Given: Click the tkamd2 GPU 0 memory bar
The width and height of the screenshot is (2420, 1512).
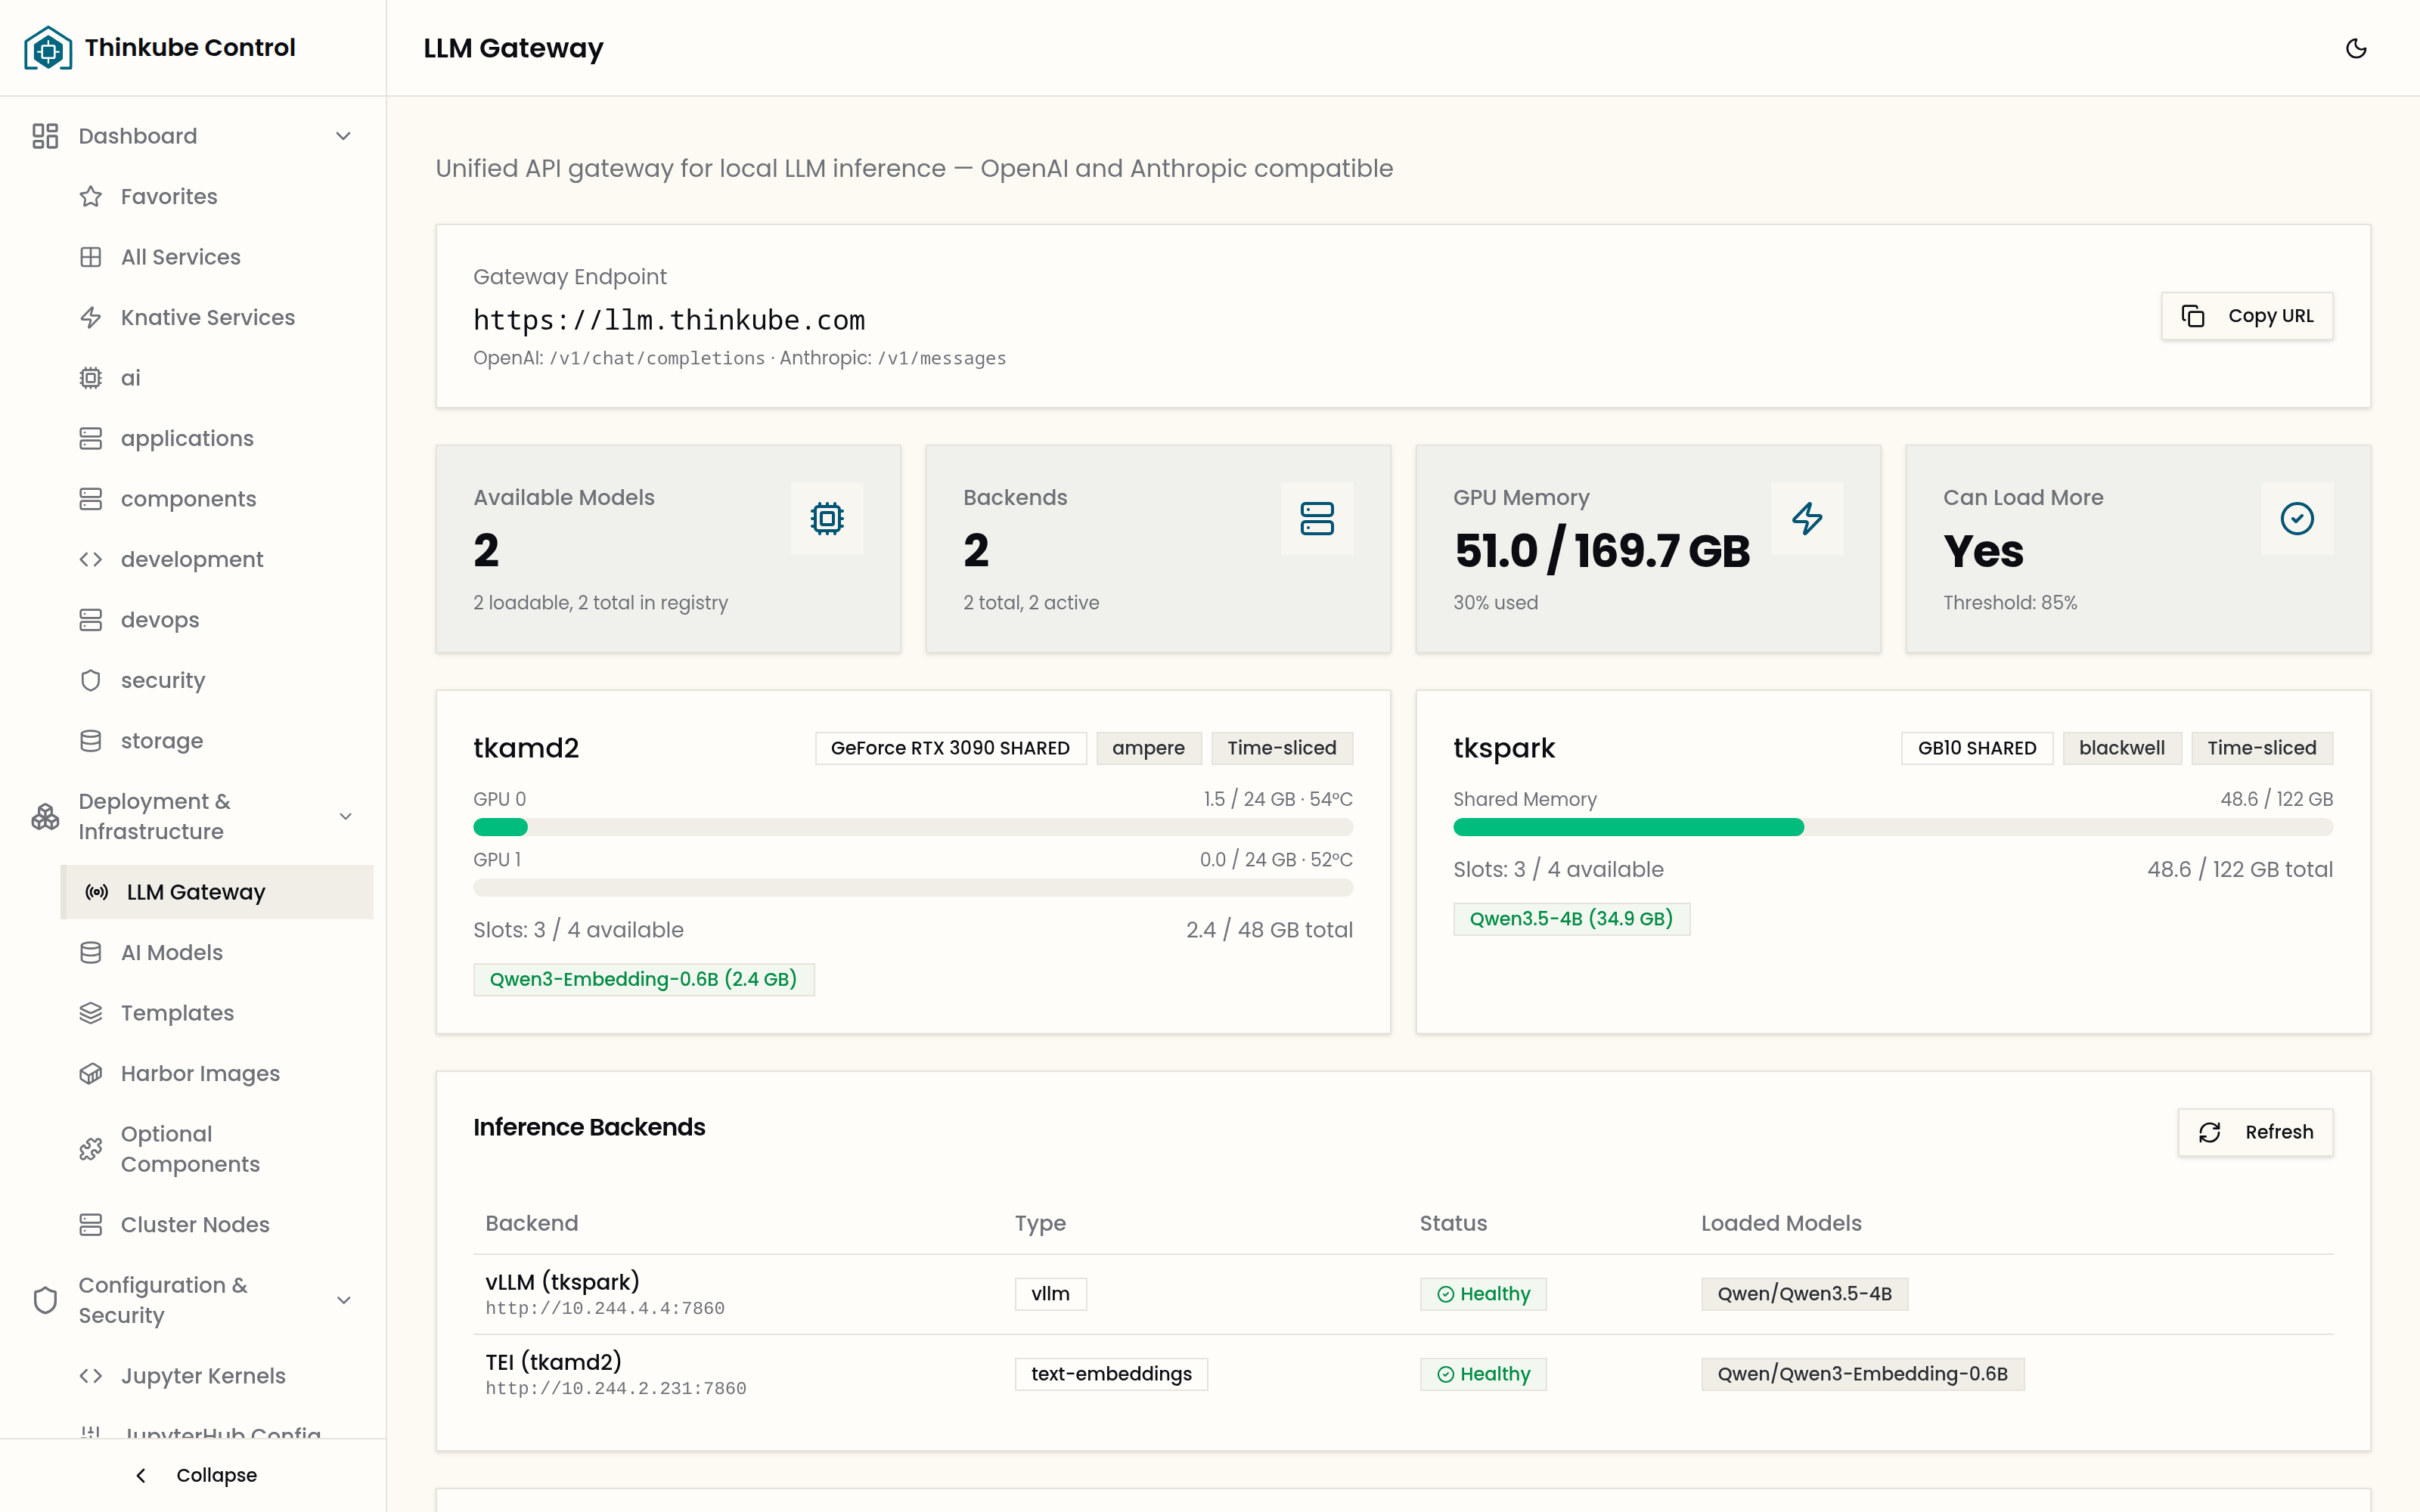Looking at the screenshot, I should point(913,827).
